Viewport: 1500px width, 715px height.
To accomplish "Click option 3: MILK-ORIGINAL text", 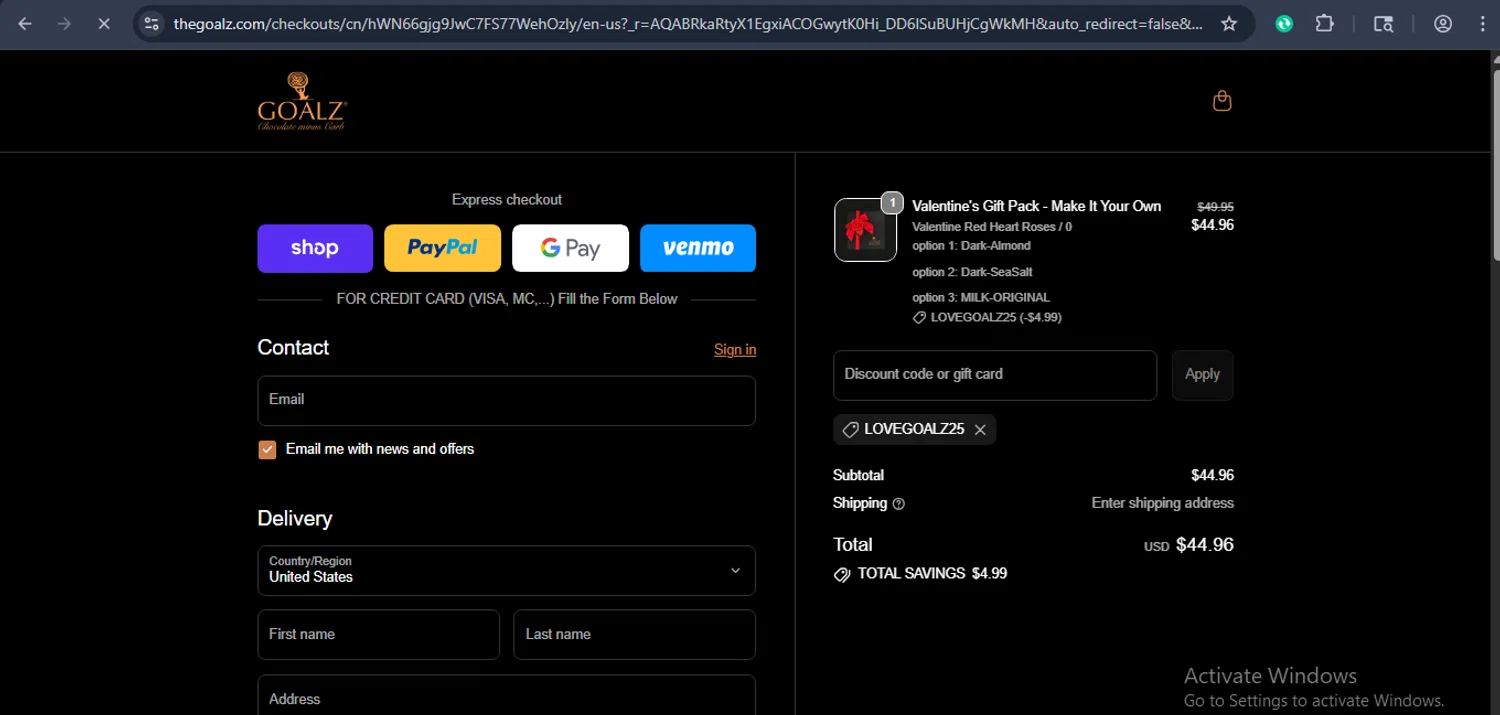I will 981,298.
